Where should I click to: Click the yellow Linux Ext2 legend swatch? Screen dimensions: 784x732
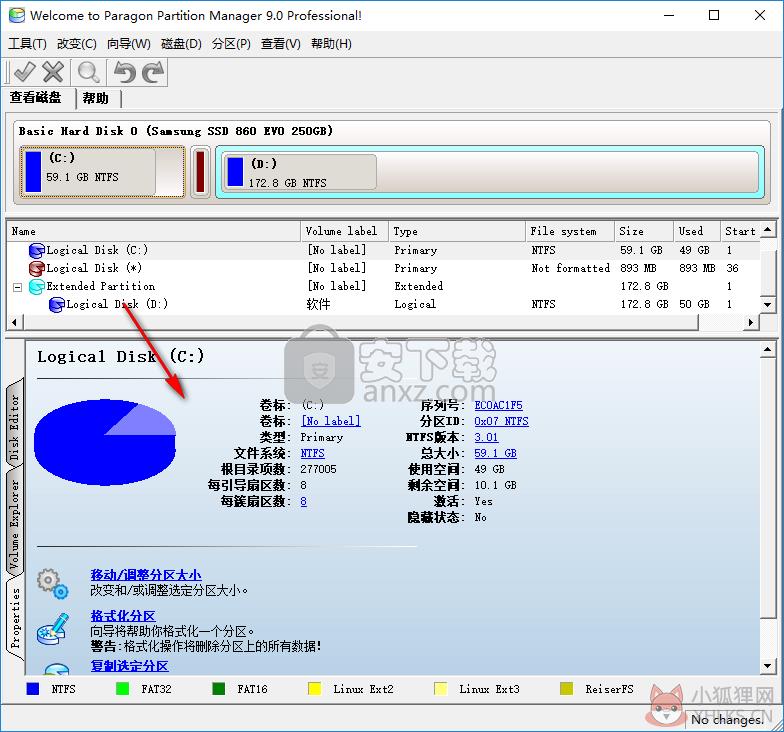[314, 689]
